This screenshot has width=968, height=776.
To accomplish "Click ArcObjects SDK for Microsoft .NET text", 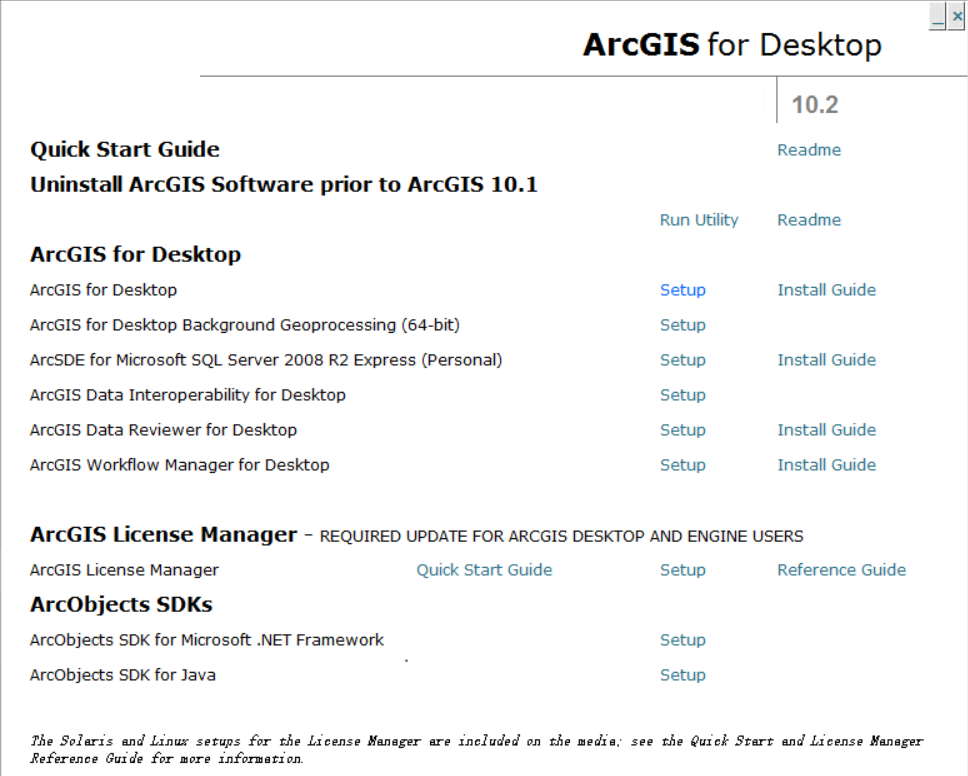I will point(207,640).
